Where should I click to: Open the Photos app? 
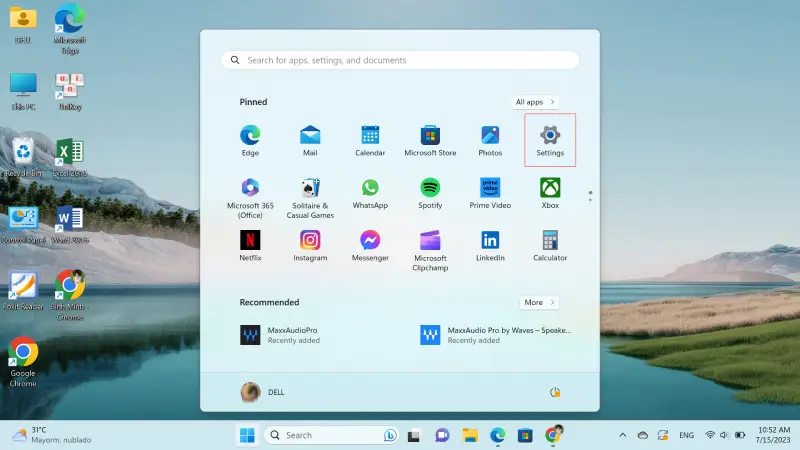coord(490,140)
